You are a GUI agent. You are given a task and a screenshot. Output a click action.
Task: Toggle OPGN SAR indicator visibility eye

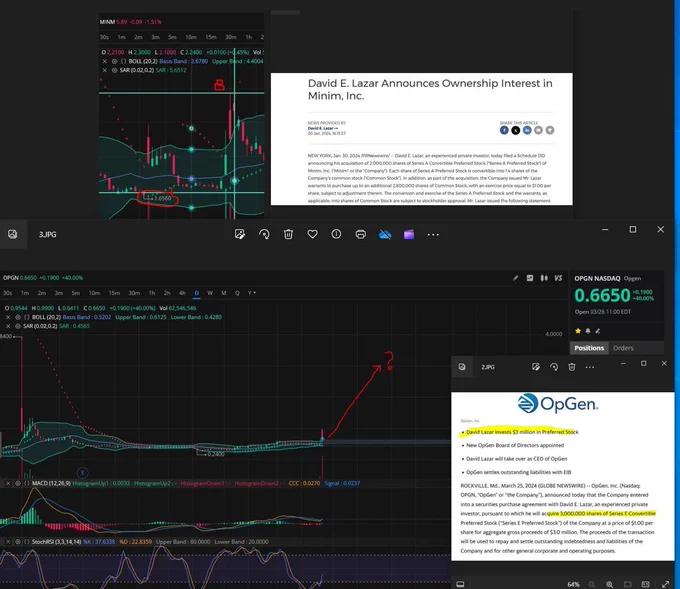point(18,326)
